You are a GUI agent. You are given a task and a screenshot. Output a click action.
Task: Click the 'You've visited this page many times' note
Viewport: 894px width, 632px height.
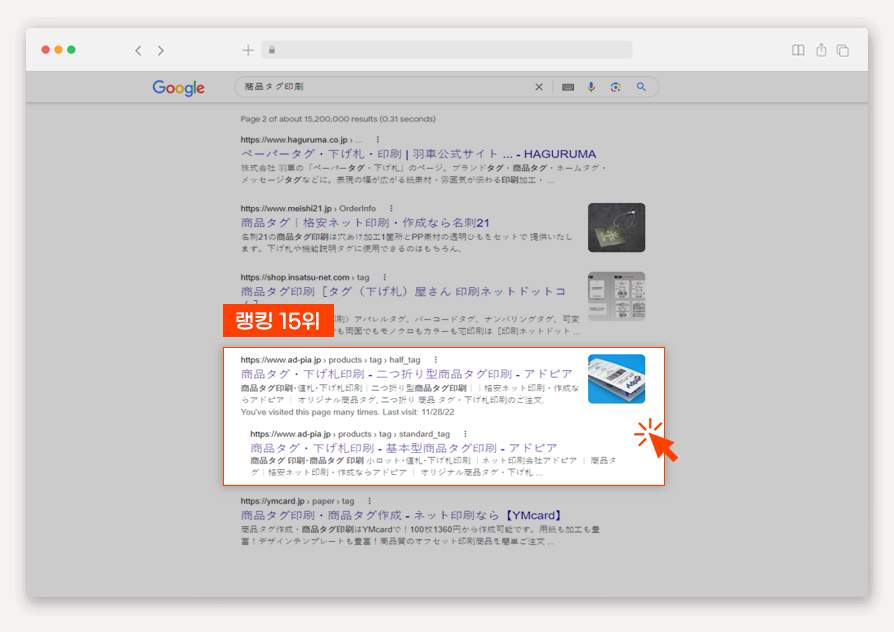(347, 412)
